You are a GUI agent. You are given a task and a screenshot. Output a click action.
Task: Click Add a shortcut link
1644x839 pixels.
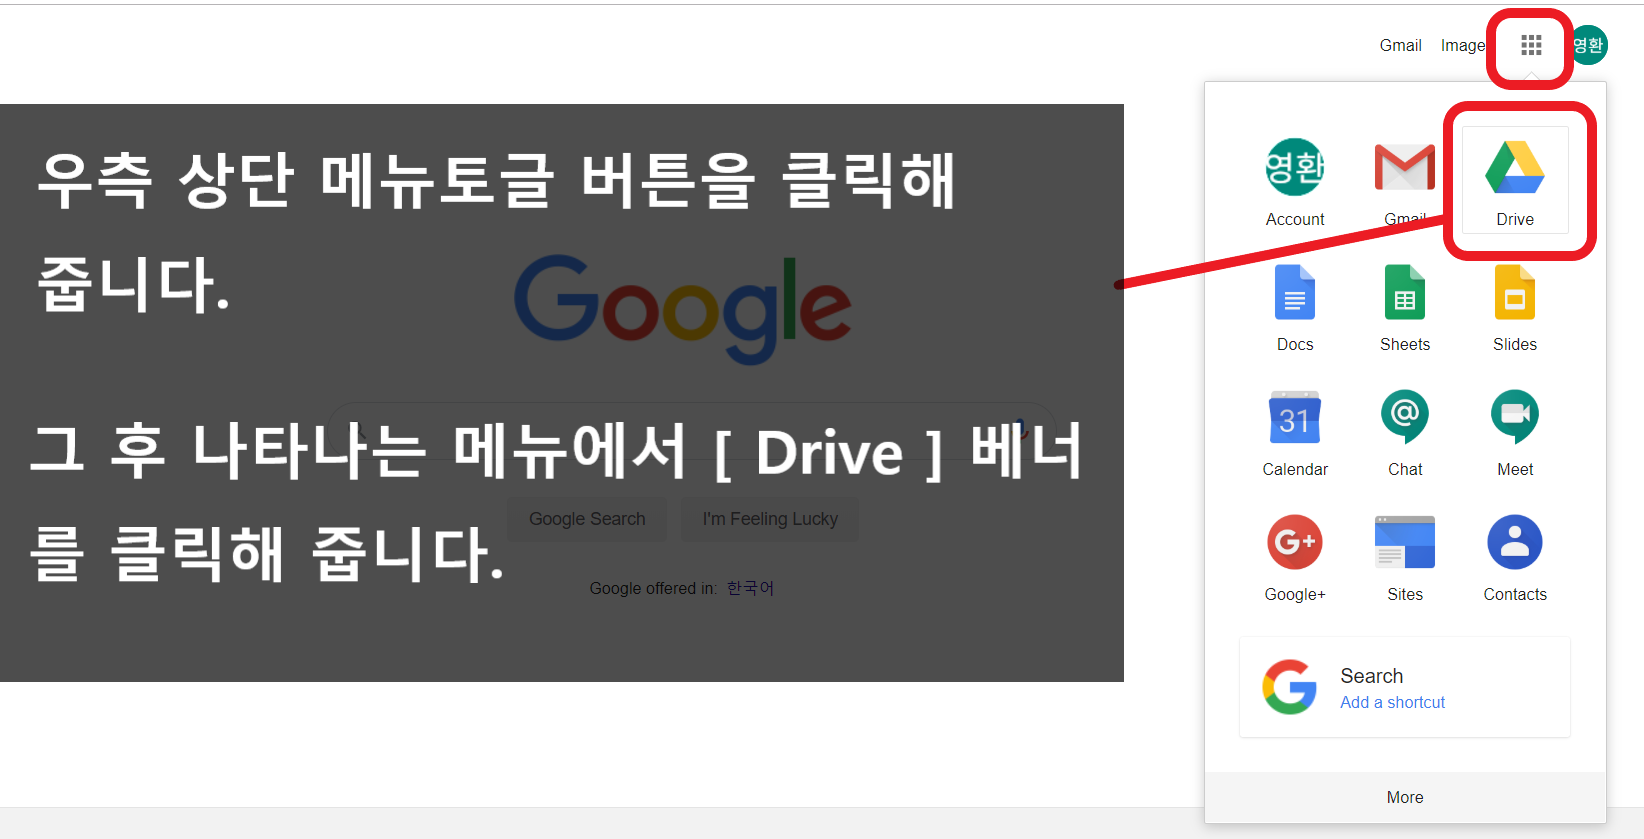click(1392, 702)
